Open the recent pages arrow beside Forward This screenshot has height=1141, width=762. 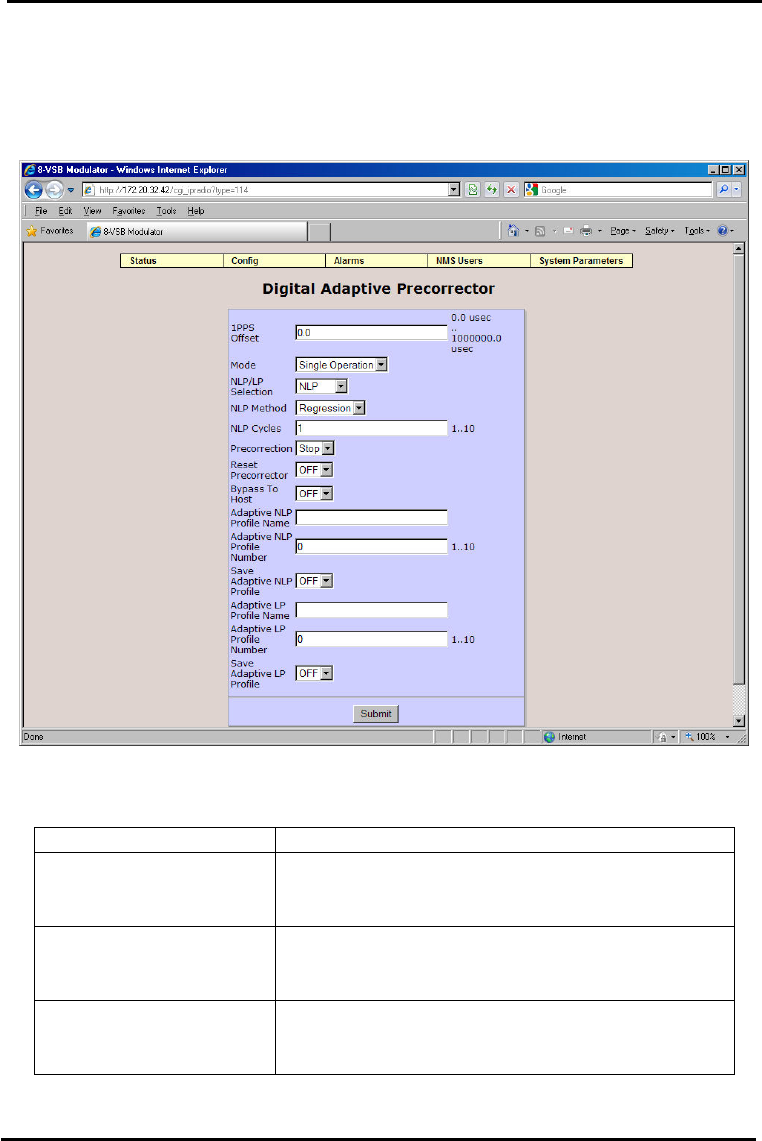point(71,190)
